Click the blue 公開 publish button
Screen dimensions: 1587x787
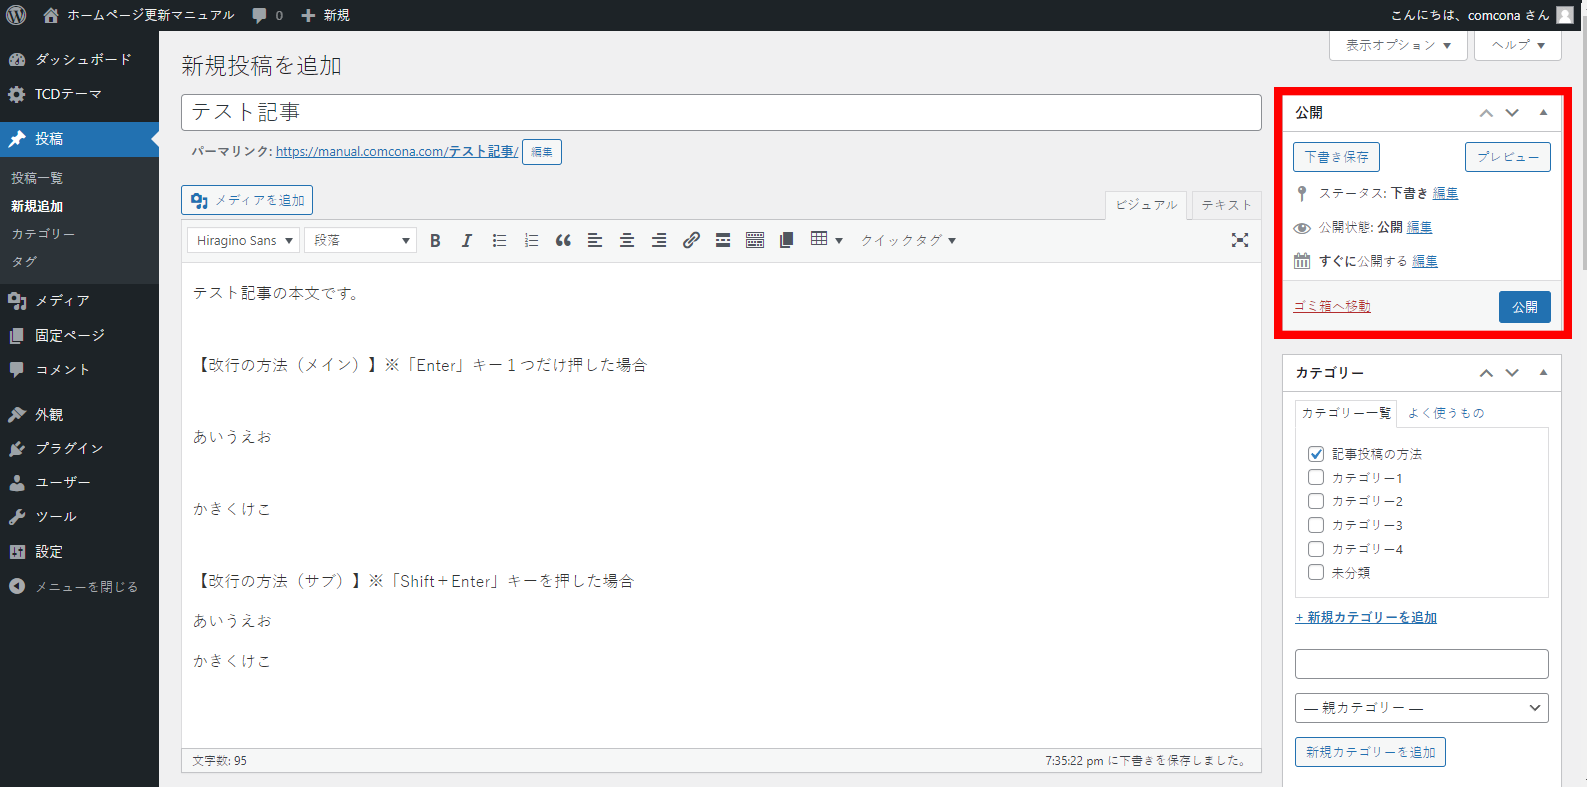(x=1524, y=307)
